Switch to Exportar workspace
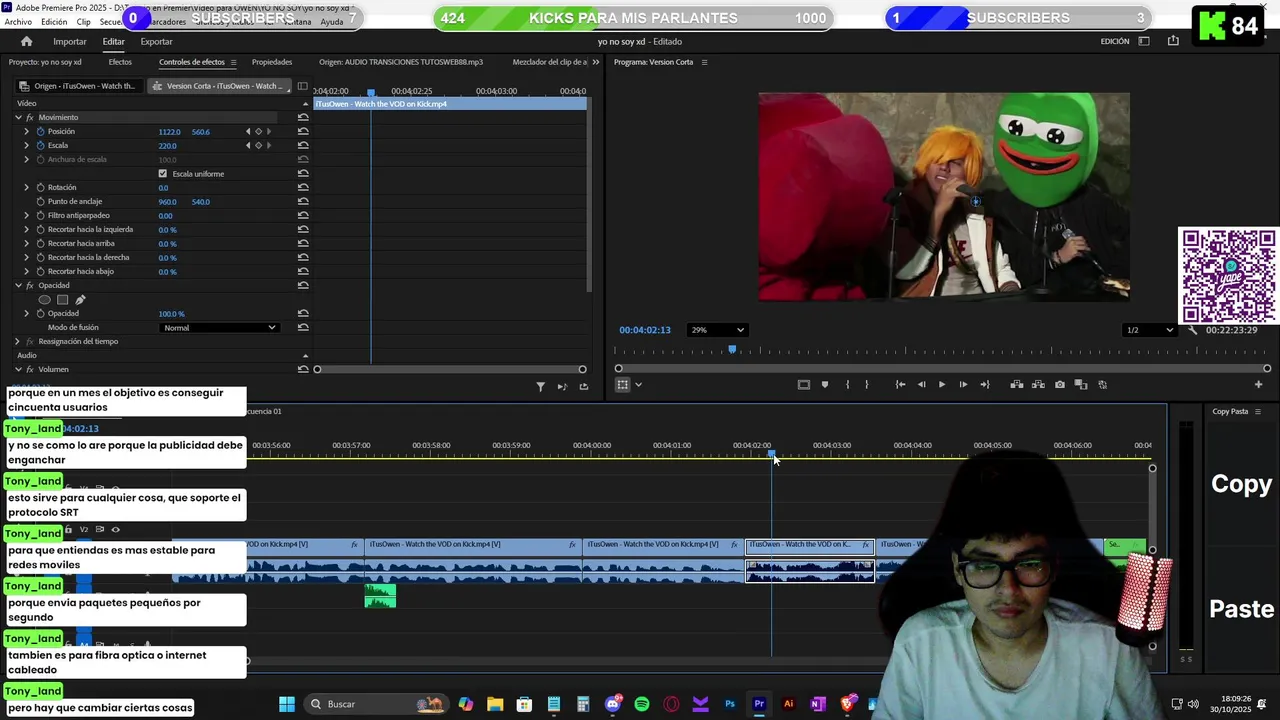The width and height of the screenshot is (1280, 720). 156,42
